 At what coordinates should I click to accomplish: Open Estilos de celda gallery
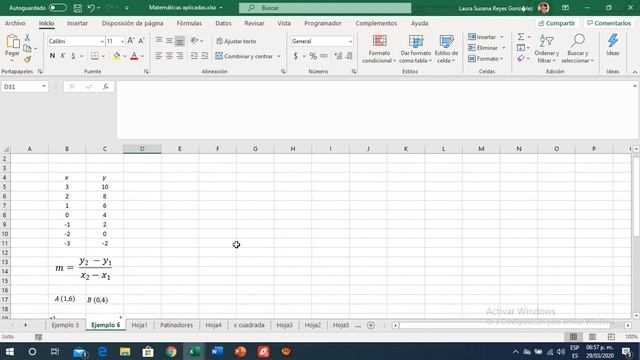(x=446, y=49)
